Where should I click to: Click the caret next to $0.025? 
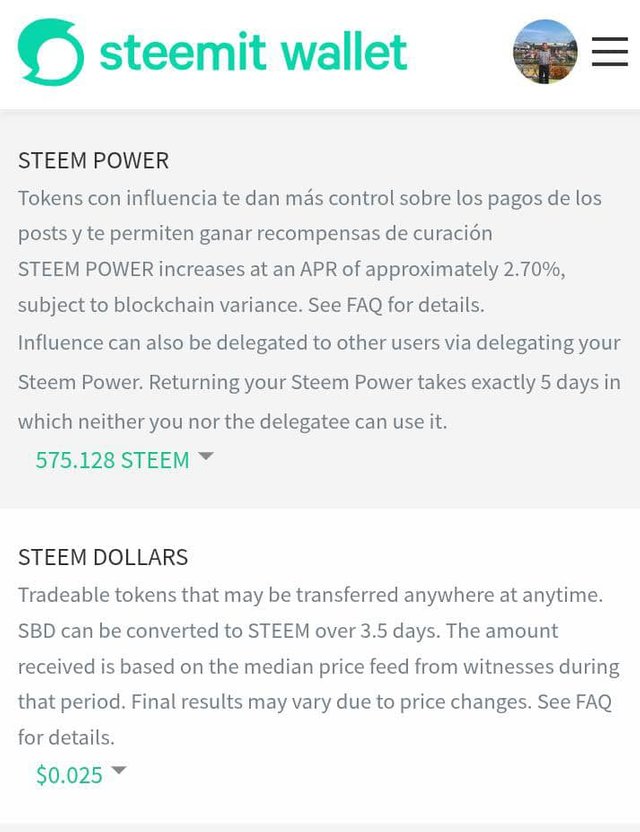[x=119, y=771]
